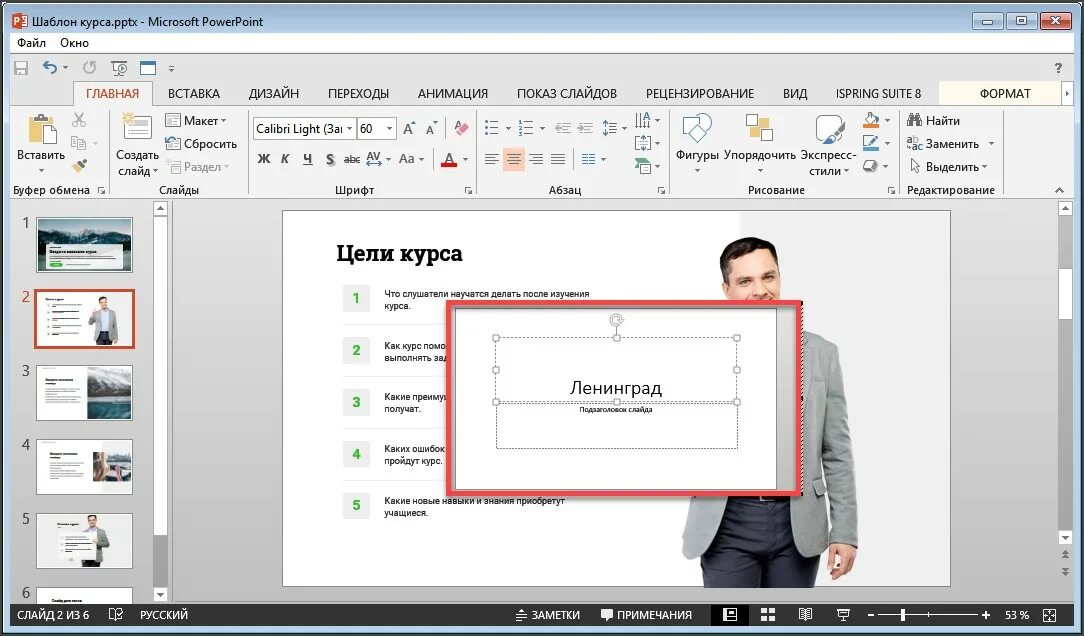Expand the Макет layout dropdown
1084x636 pixels.
click(196, 120)
